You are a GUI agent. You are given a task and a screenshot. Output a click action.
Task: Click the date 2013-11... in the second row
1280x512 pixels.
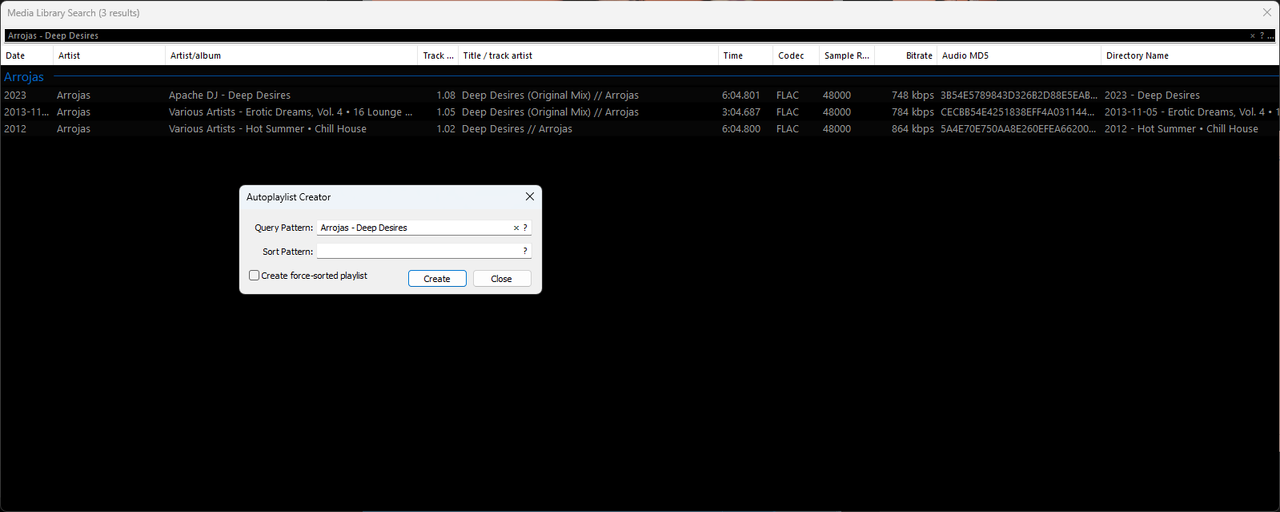click(x=26, y=112)
